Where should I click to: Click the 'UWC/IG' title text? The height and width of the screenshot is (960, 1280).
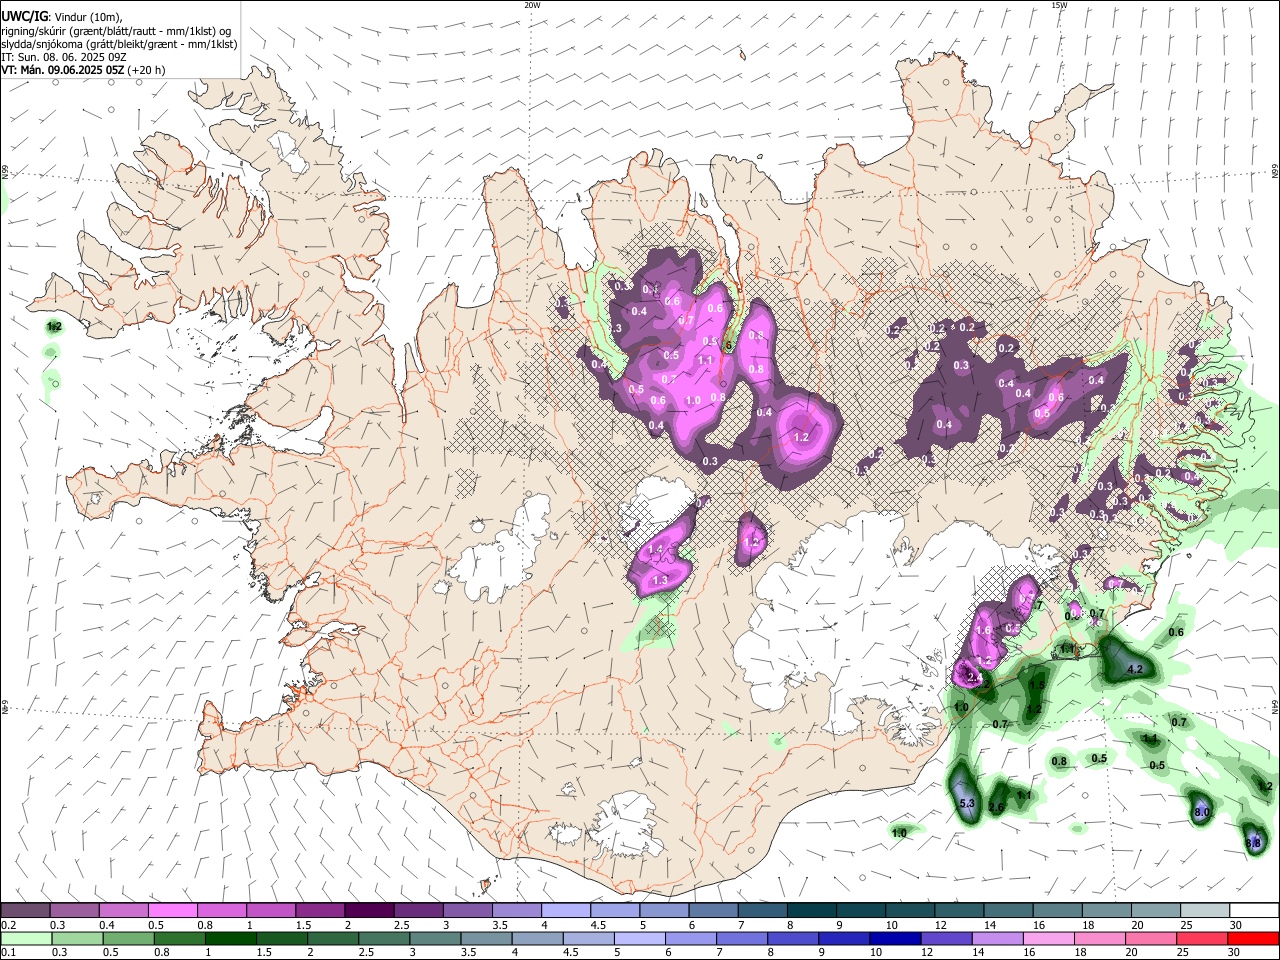(x=24, y=16)
